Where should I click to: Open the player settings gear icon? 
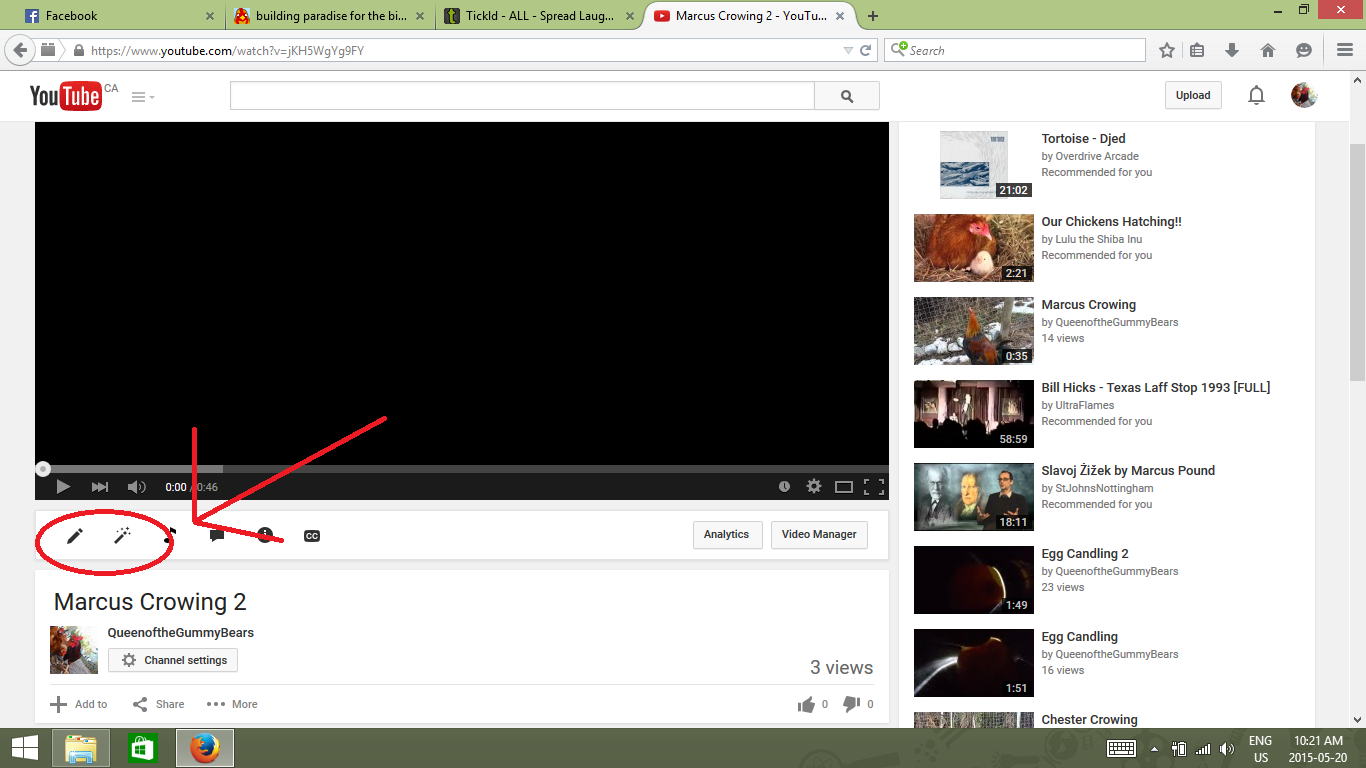point(814,486)
